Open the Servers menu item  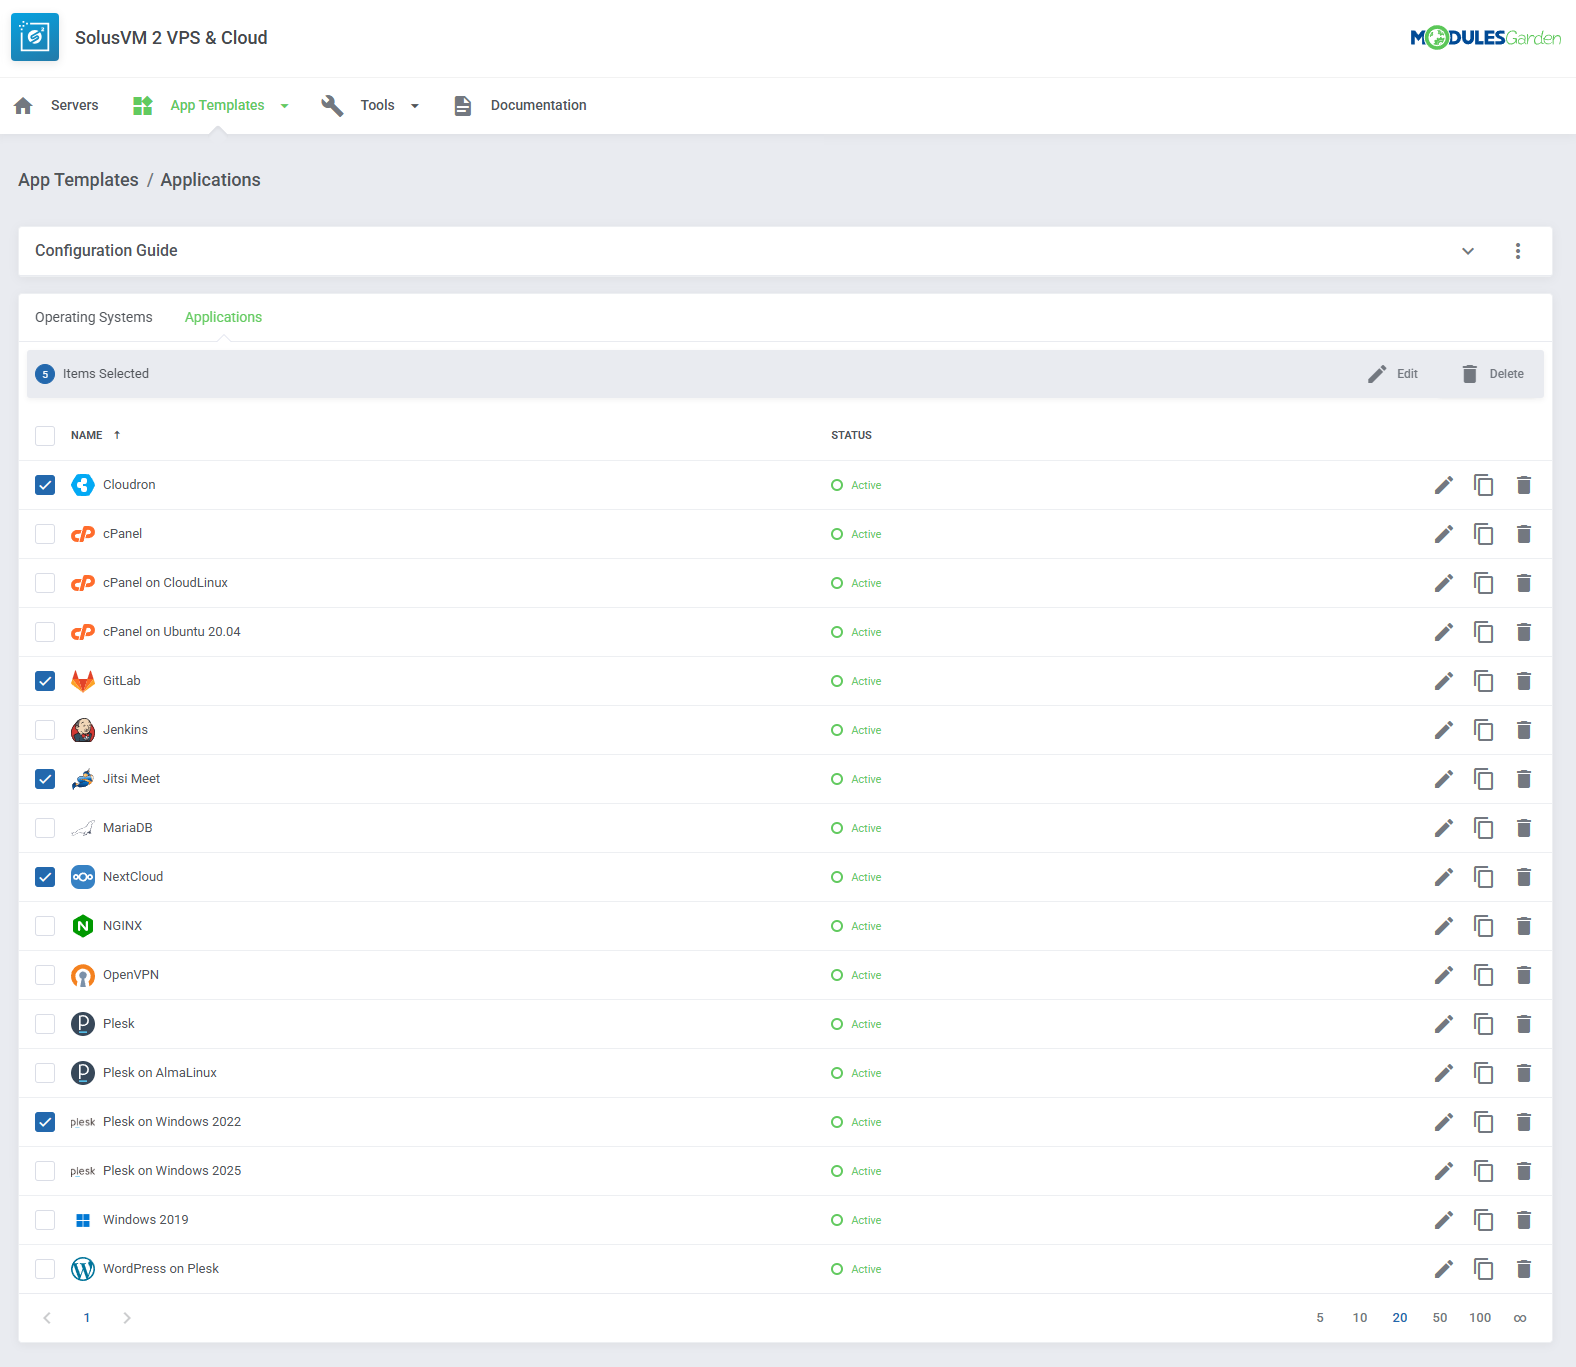point(75,105)
